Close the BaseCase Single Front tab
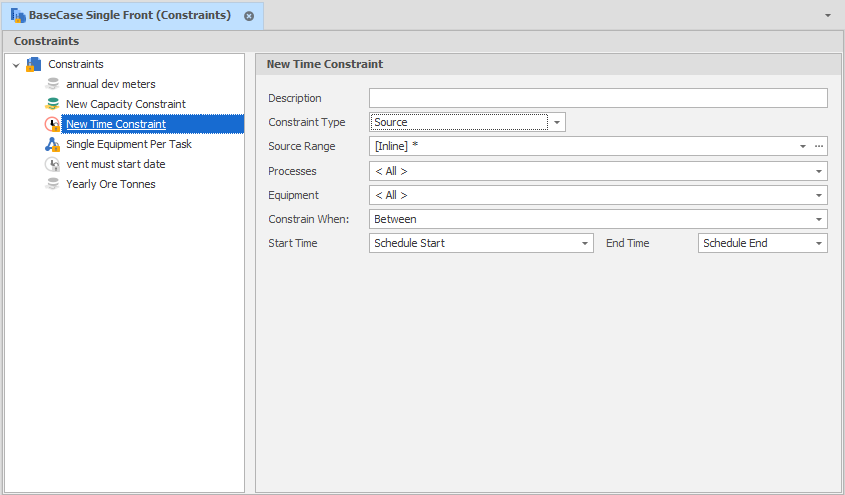Viewport: 845px width, 495px height. pyautogui.click(x=249, y=16)
